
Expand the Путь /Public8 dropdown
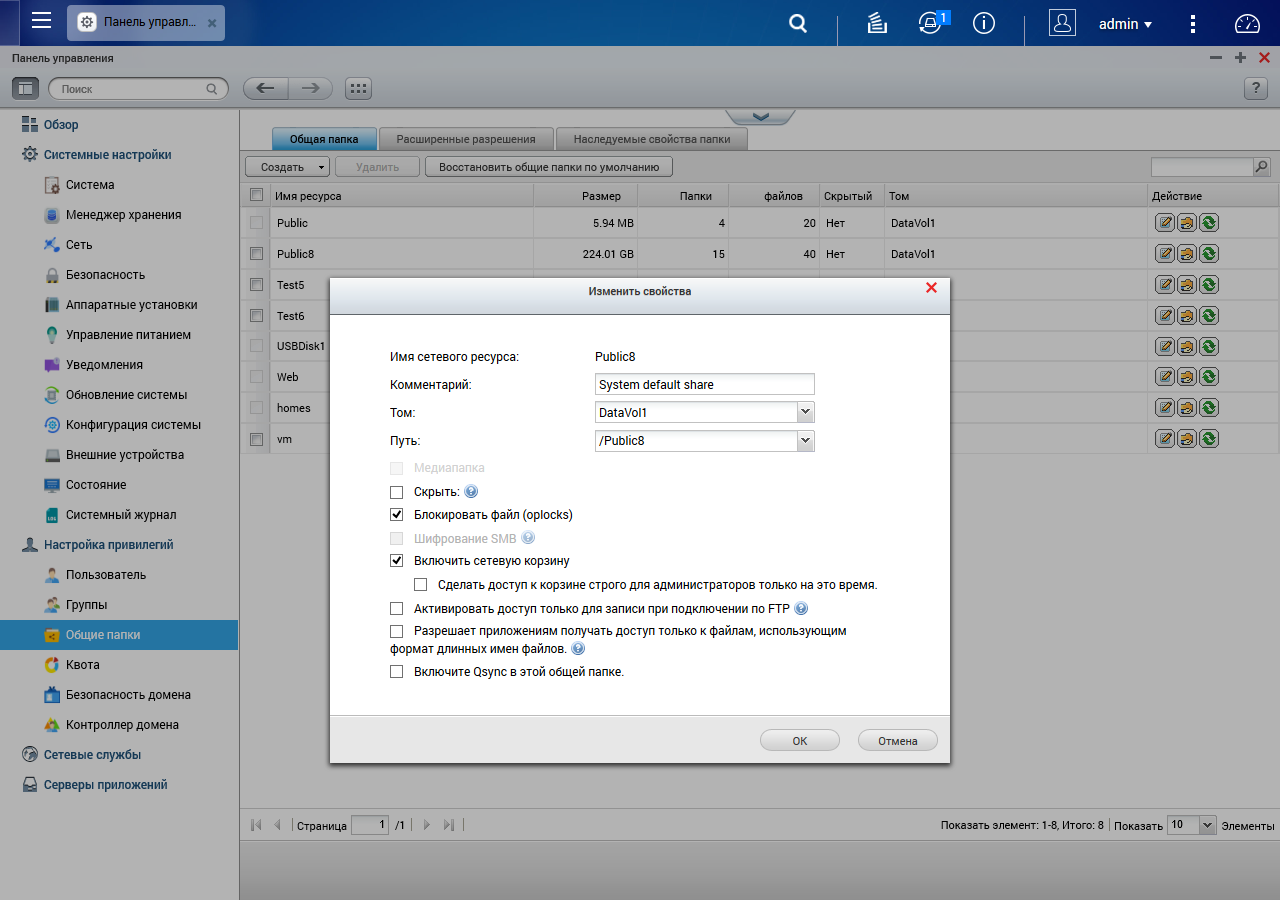point(806,441)
